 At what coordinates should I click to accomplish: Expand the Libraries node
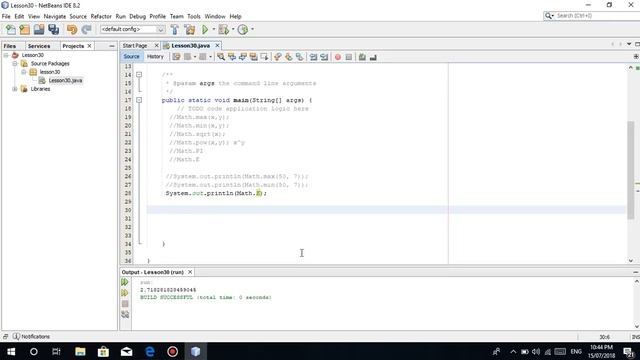click(15, 89)
